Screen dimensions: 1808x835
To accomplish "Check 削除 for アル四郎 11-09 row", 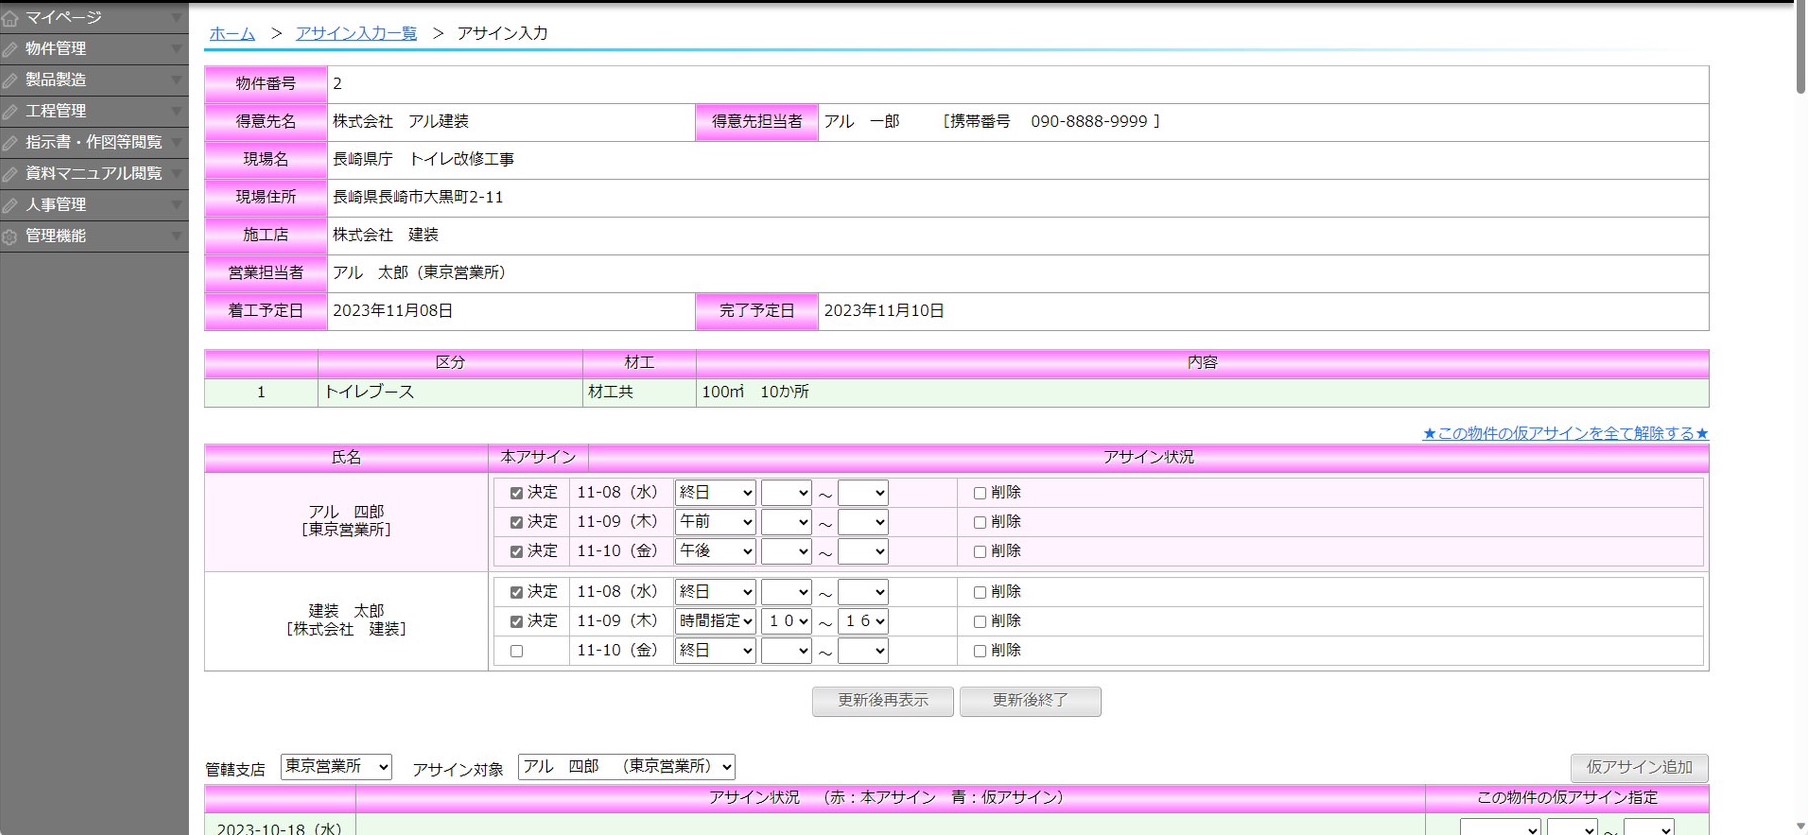I will coord(980,522).
